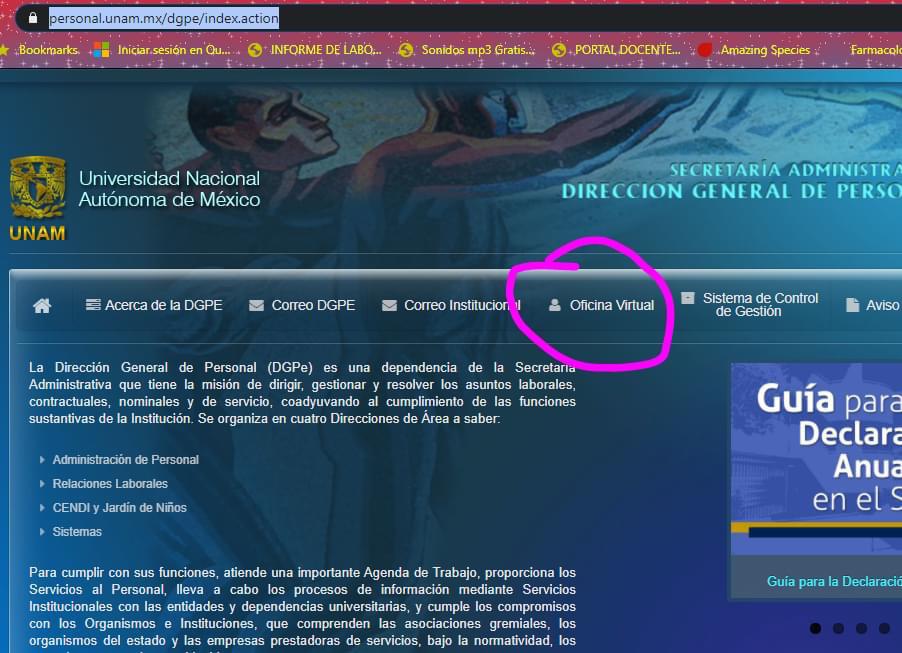Expand the arrow beside Administración de Personal
Screen dimensions: 902x653
tap(42, 460)
